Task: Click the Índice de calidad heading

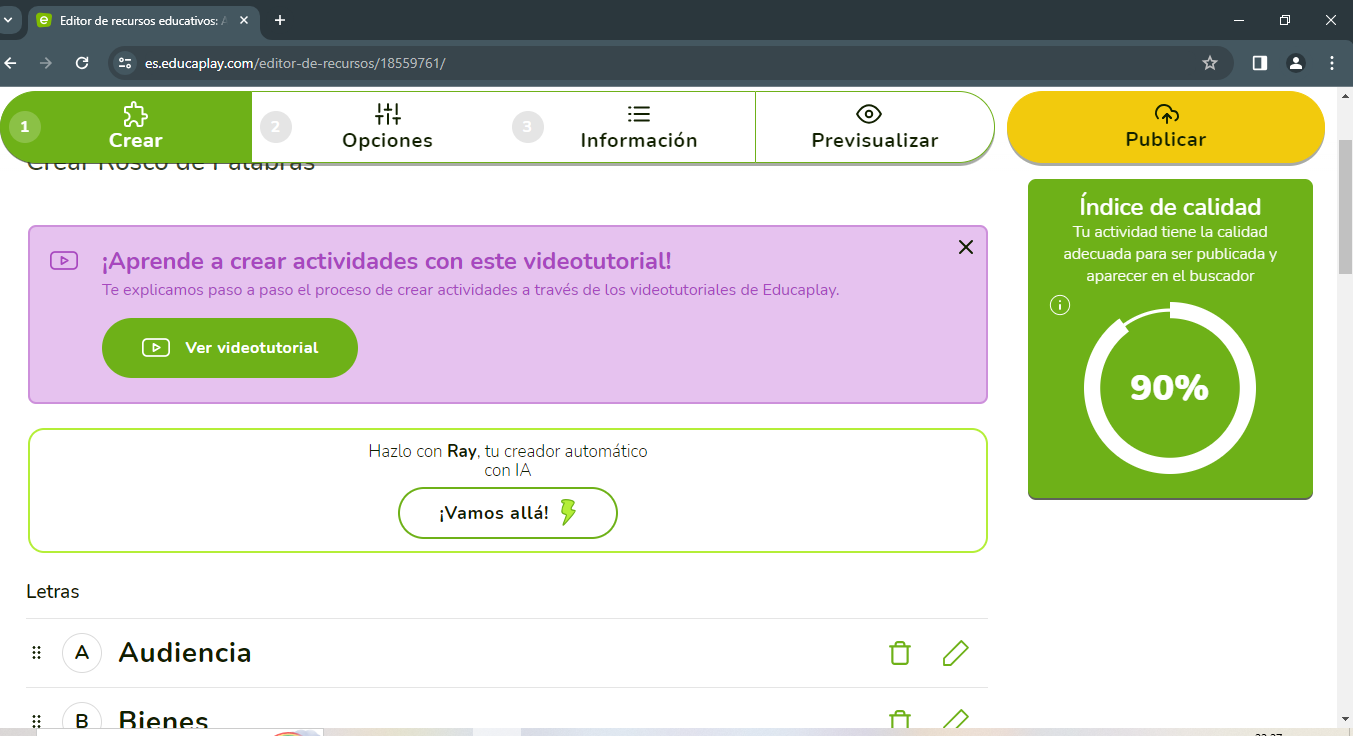Action: pos(1170,207)
